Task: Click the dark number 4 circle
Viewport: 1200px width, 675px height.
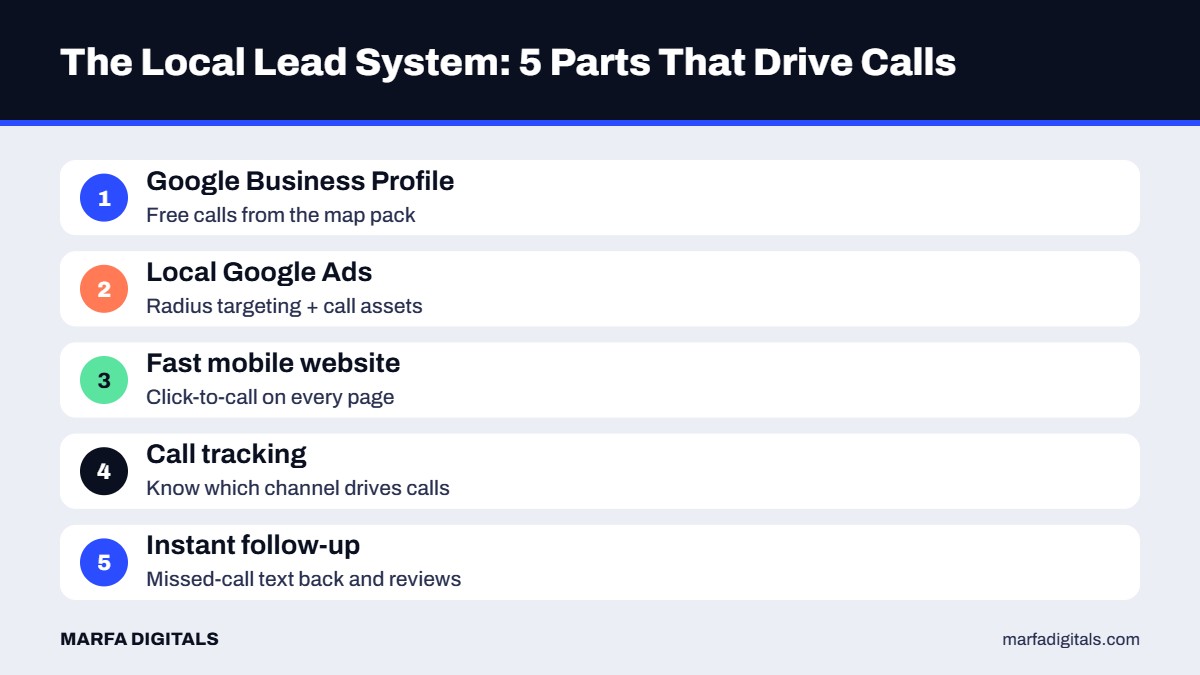Action: click(x=104, y=471)
